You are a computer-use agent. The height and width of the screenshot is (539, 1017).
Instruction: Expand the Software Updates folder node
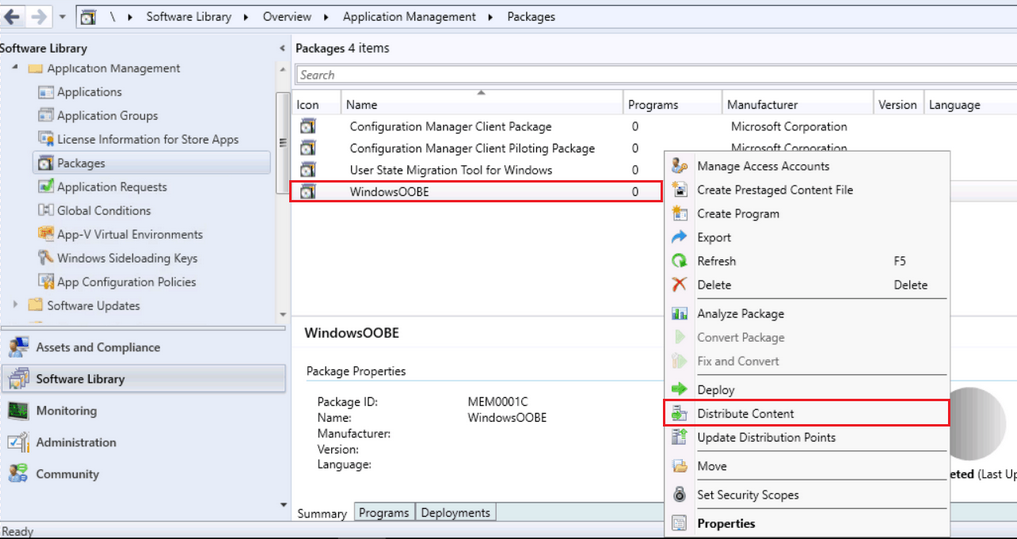[16, 305]
